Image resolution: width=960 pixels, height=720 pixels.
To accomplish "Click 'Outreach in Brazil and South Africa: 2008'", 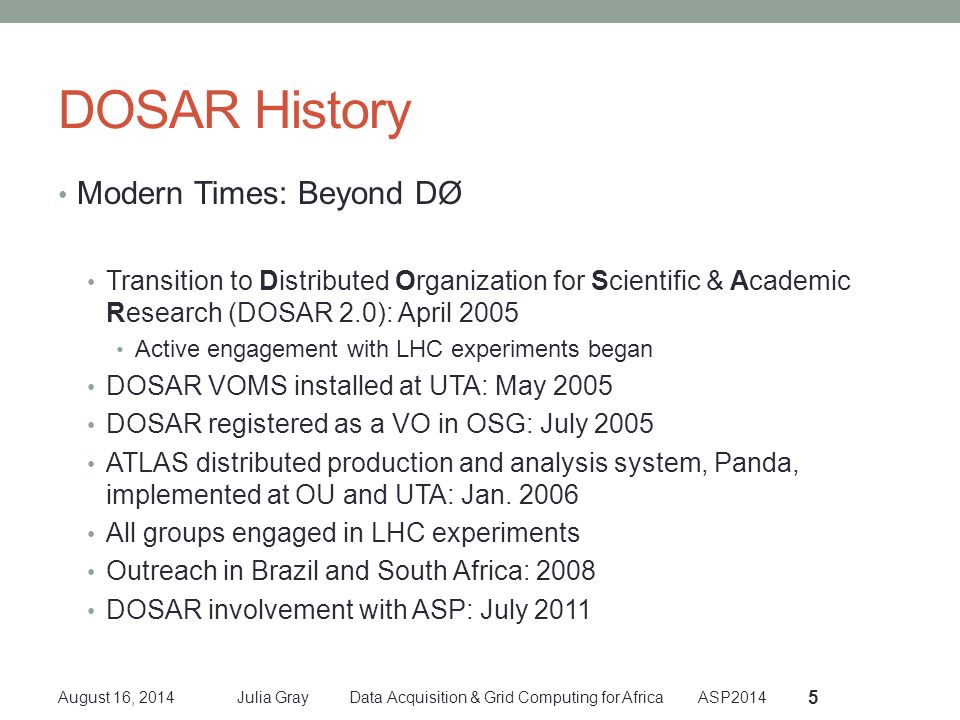I will click(351, 571).
